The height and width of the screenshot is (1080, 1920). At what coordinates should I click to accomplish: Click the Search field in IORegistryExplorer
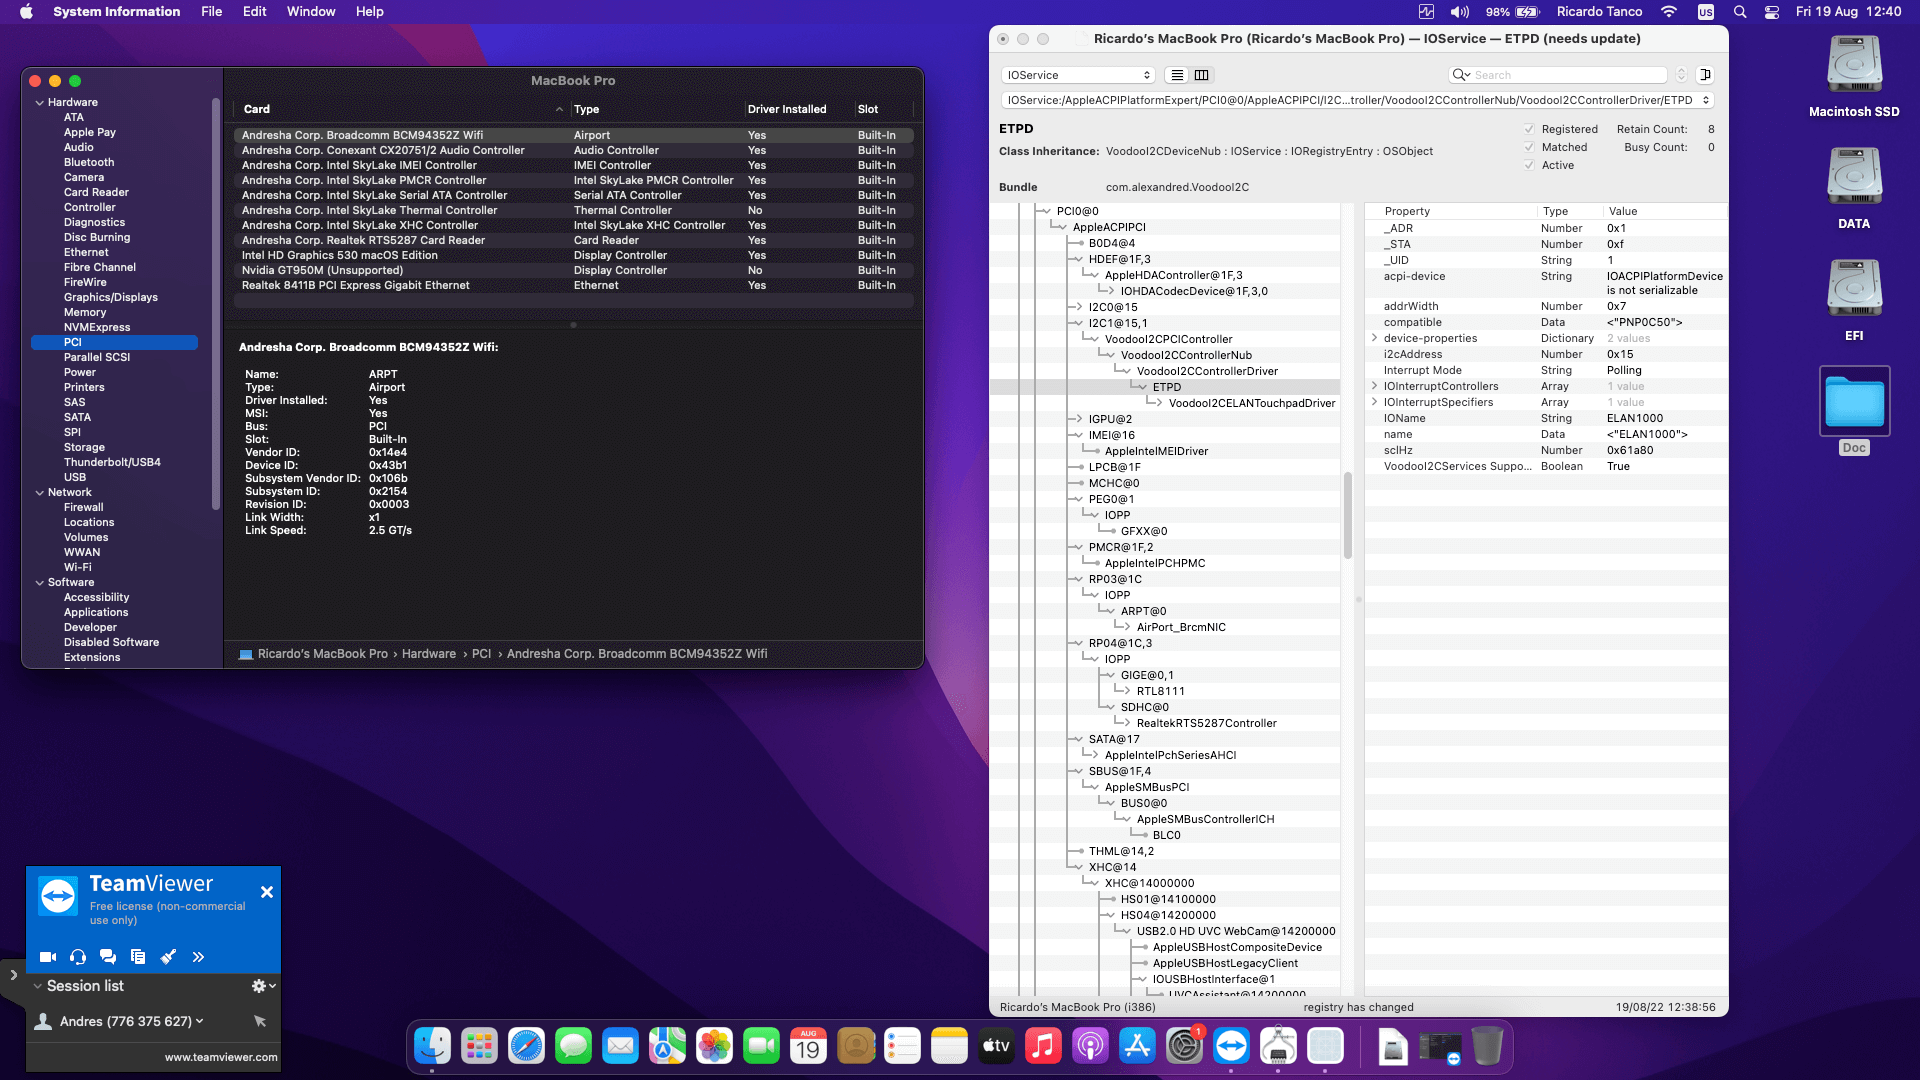tap(1557, 74)
